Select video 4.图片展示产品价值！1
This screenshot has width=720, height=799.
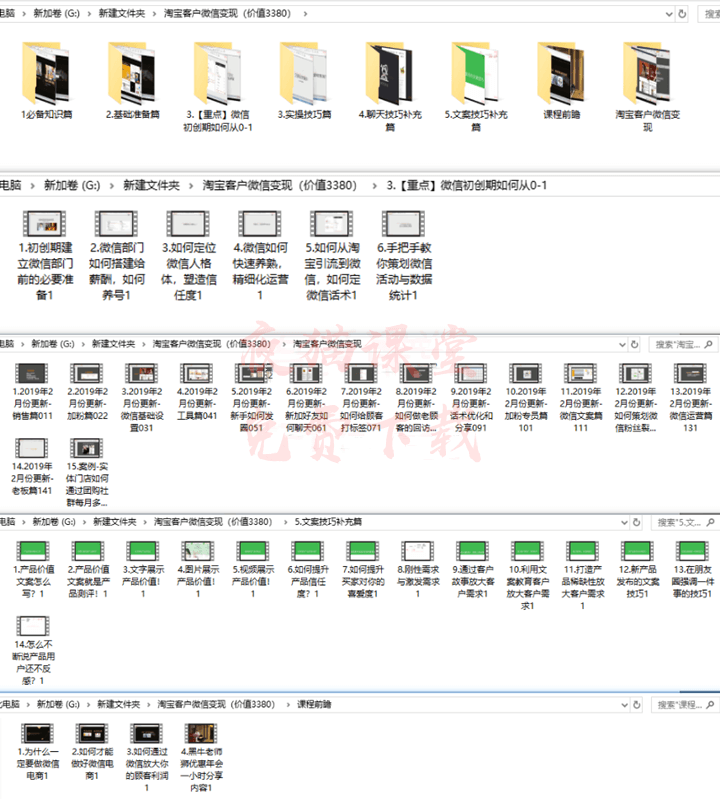(198, 570)
